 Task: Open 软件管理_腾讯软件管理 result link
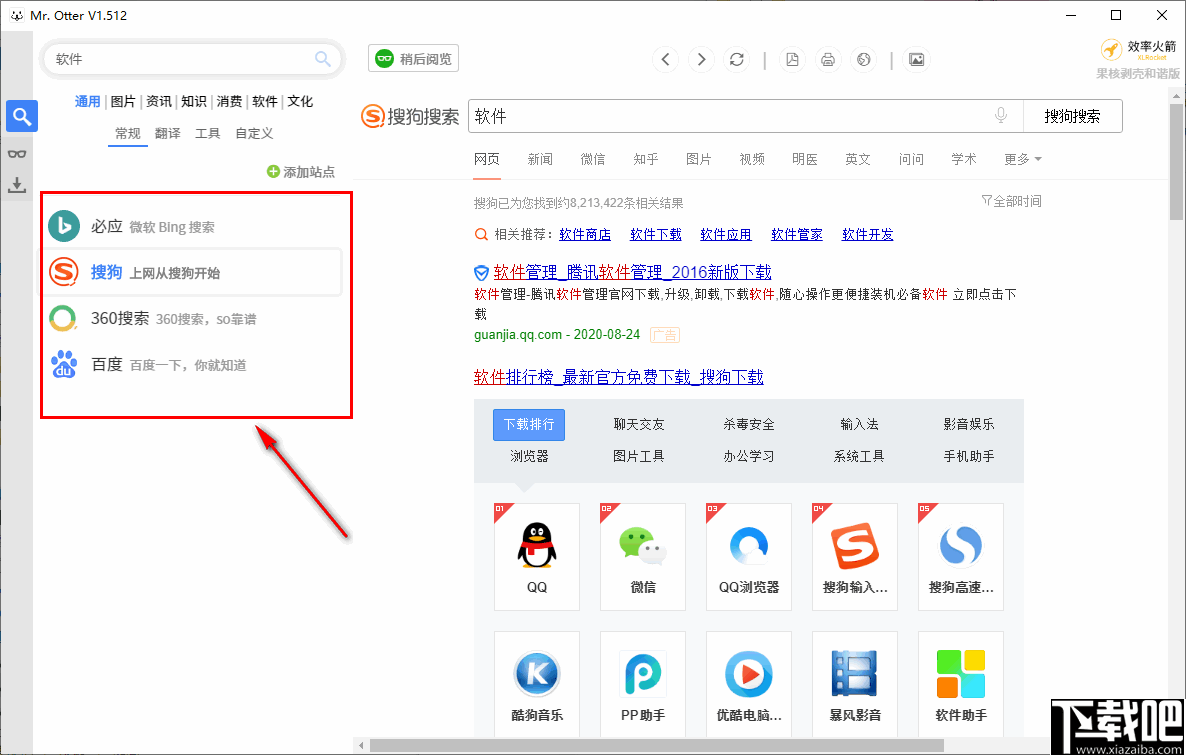click(632, 272)
